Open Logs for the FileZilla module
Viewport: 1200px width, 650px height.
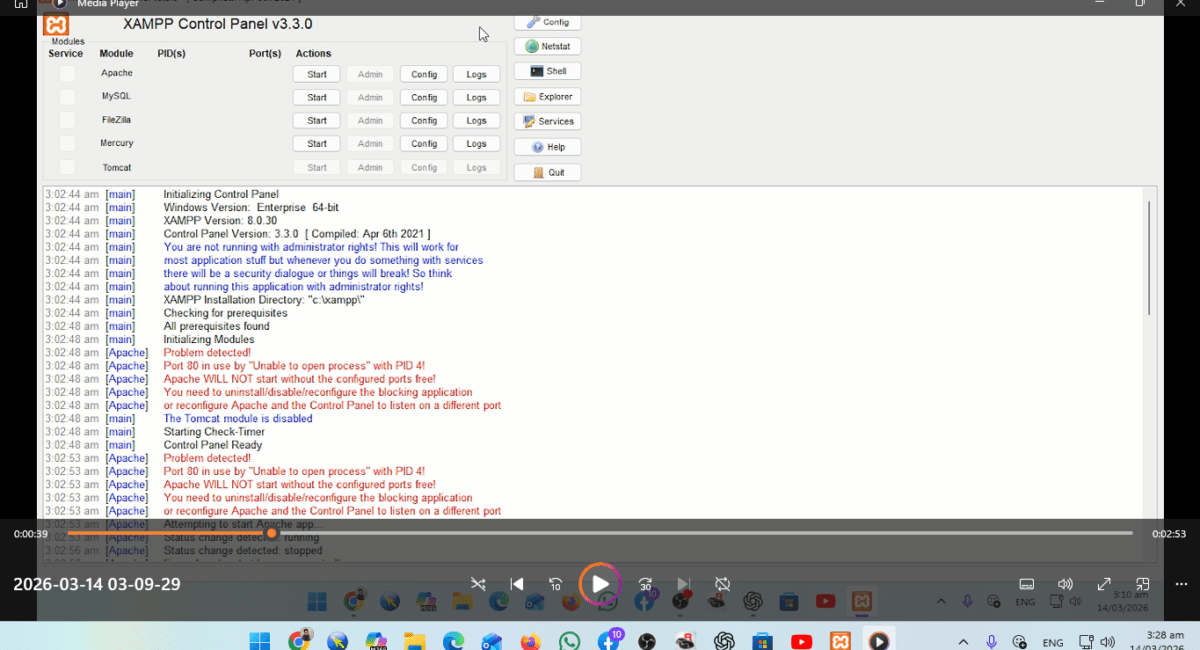pyautogui.click(x=477, y=120)
